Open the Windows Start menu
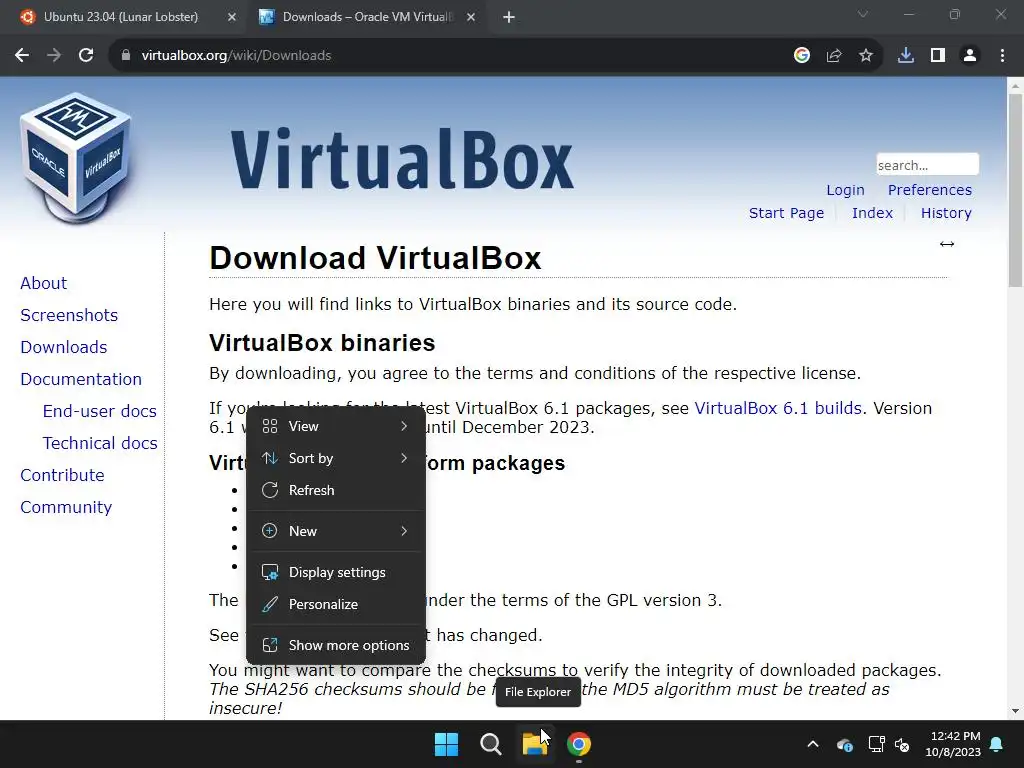Image resolution: width=1024 pixels, height=768 pixels. pos(447,744)
